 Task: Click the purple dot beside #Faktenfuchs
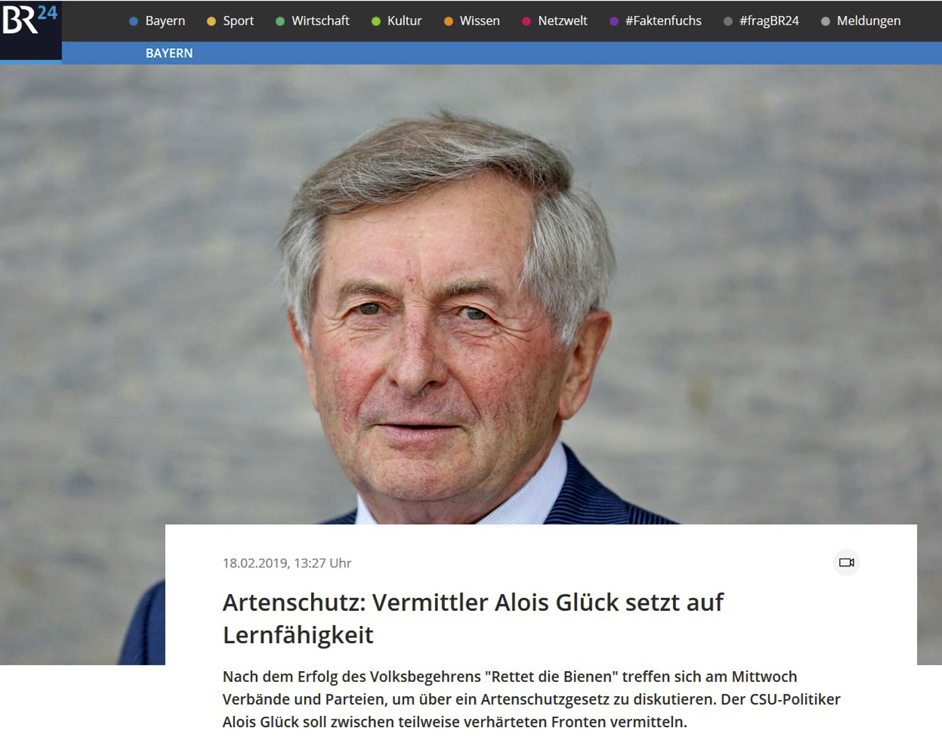pyautogui.click(x=613, y=21)
